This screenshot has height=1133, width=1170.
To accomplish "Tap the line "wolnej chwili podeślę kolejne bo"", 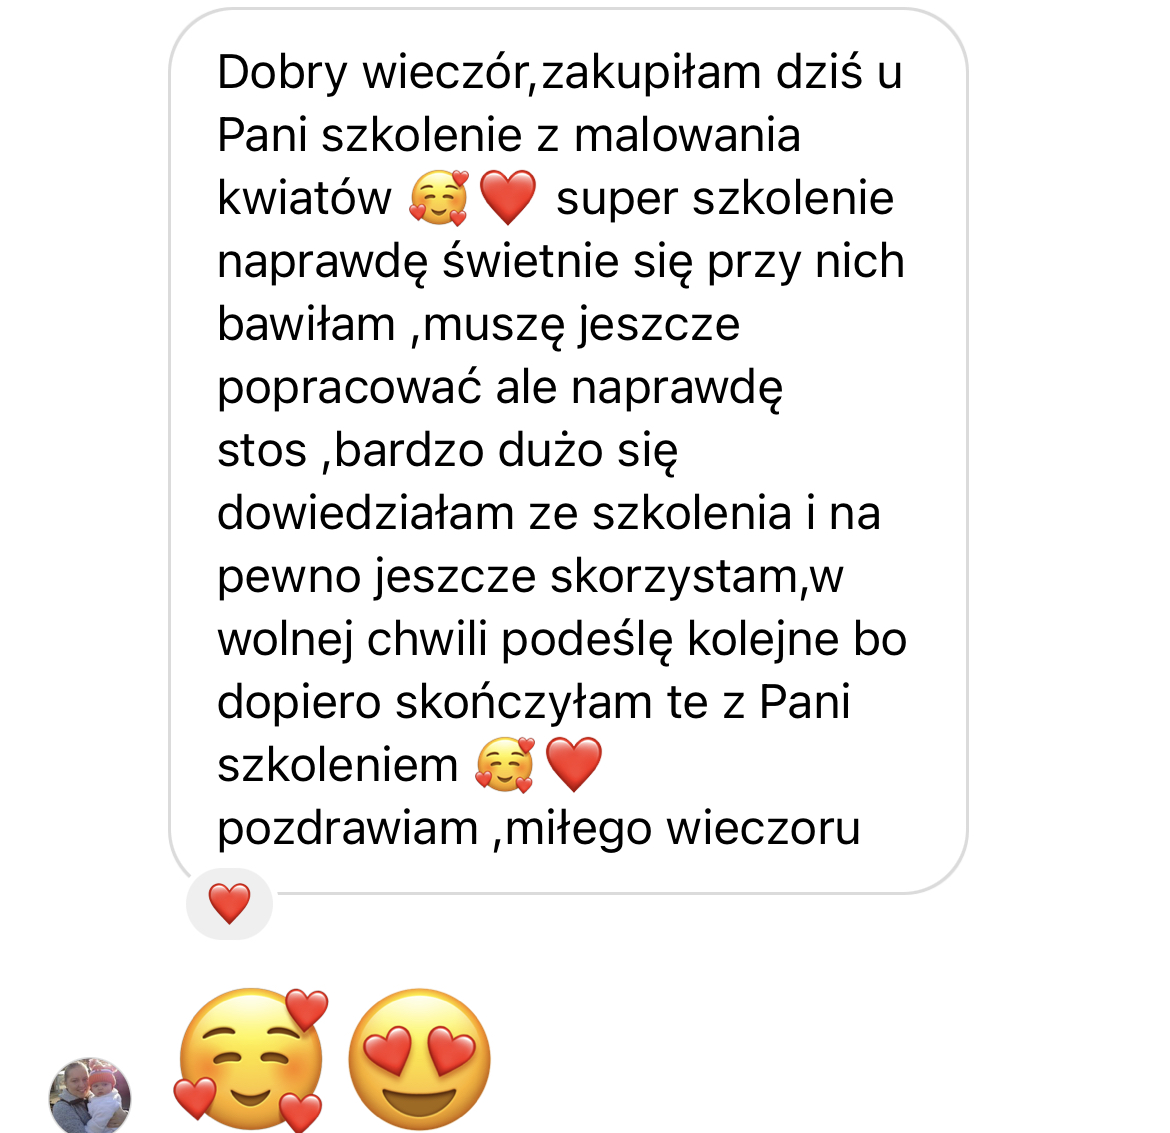I will click(562, 640).
